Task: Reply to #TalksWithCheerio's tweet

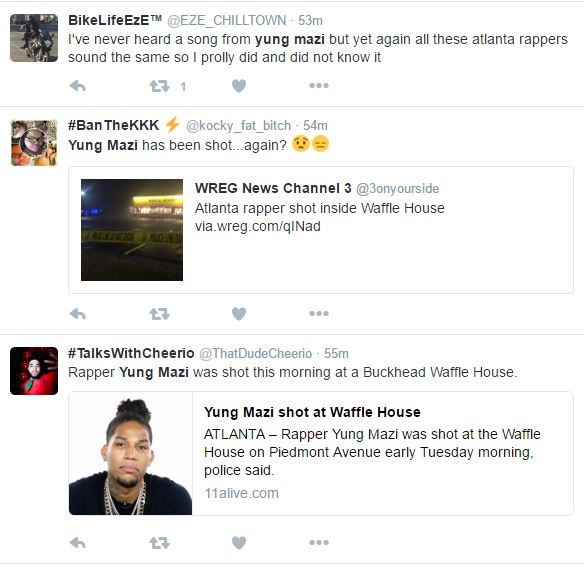Action: point(77,543)
